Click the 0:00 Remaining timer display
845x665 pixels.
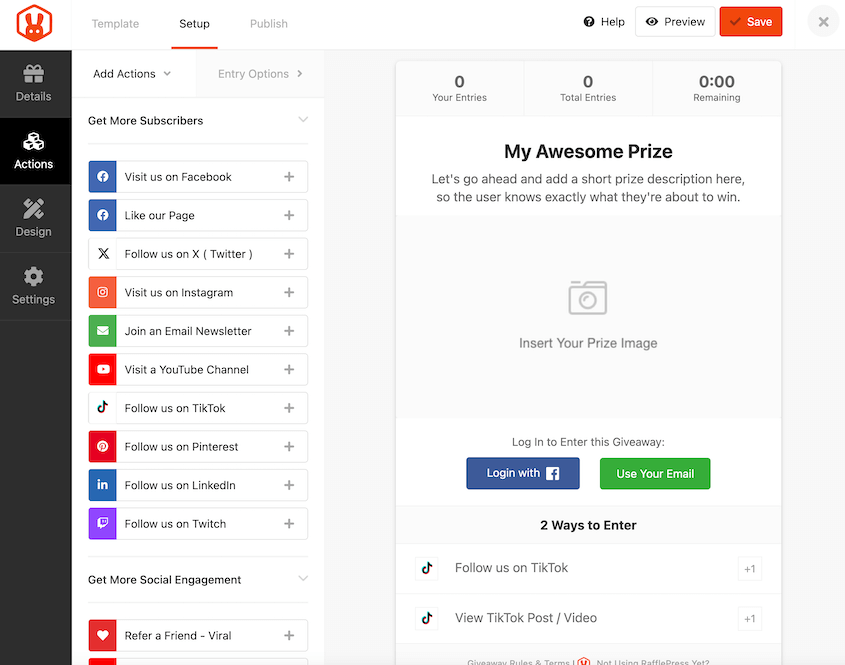(716, 88)
